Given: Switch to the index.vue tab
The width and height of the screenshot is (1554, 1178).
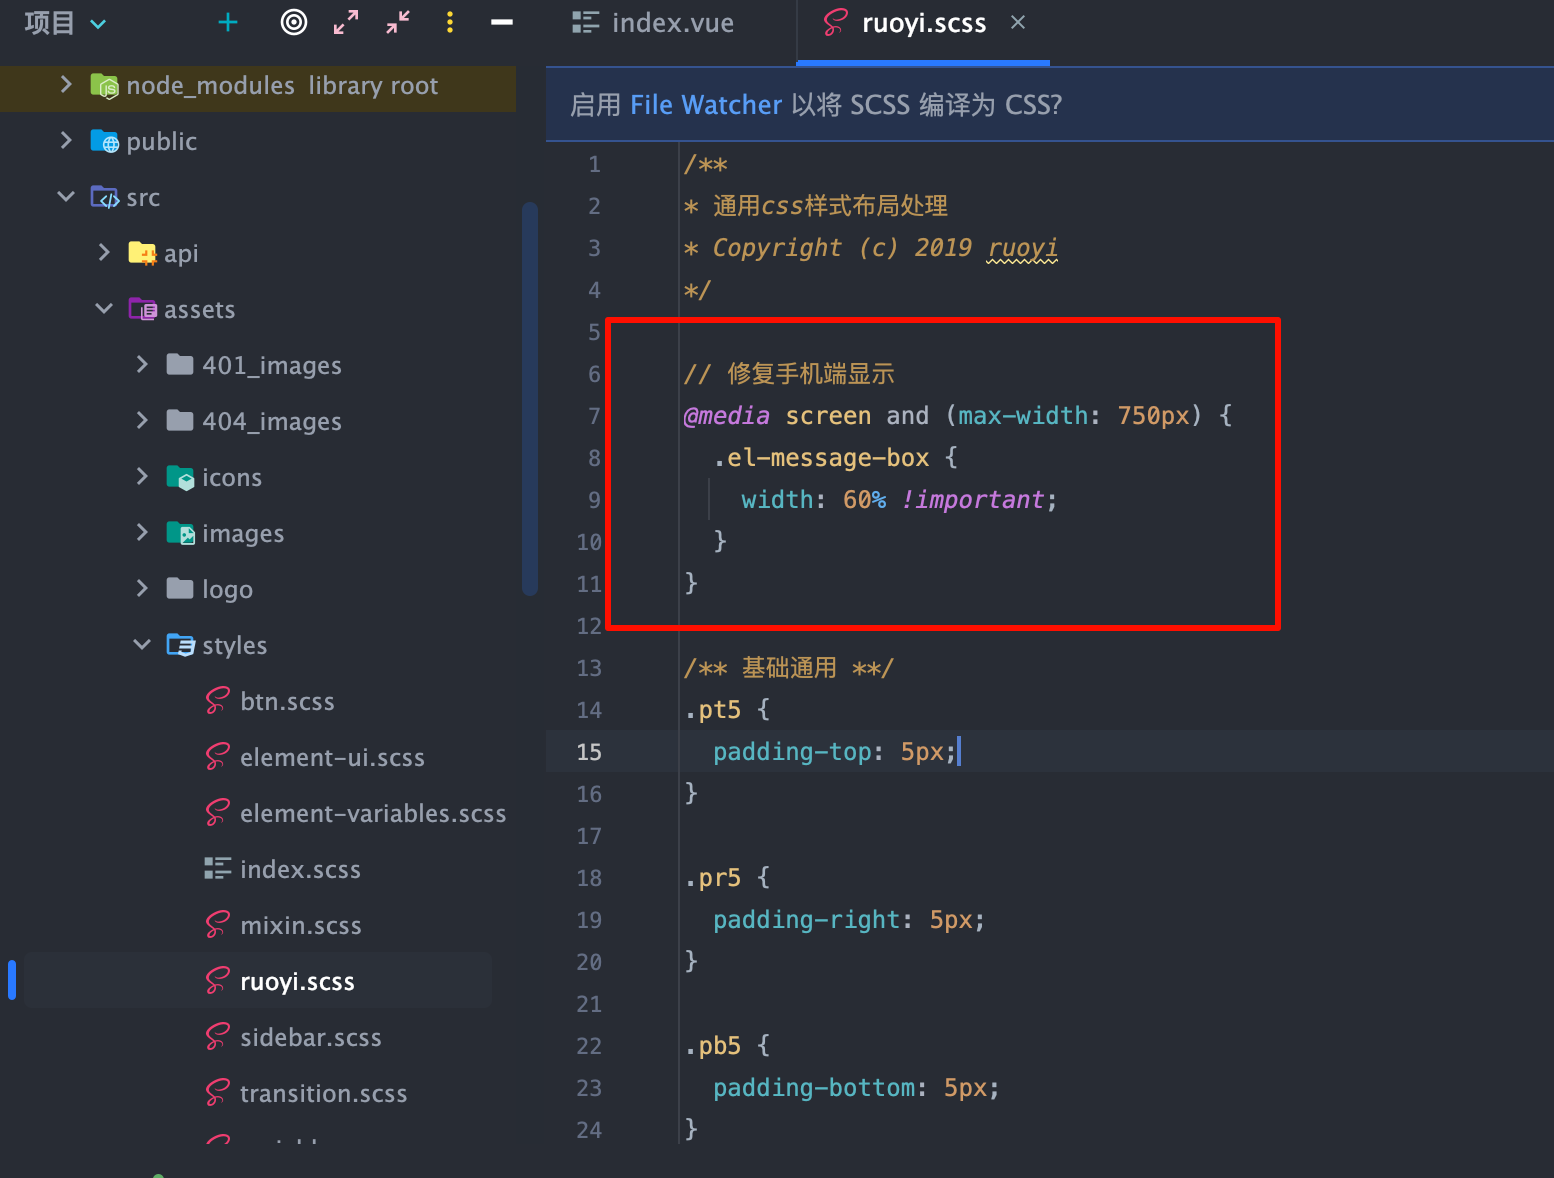Looking at the screenshot, I should coord(654,23).
